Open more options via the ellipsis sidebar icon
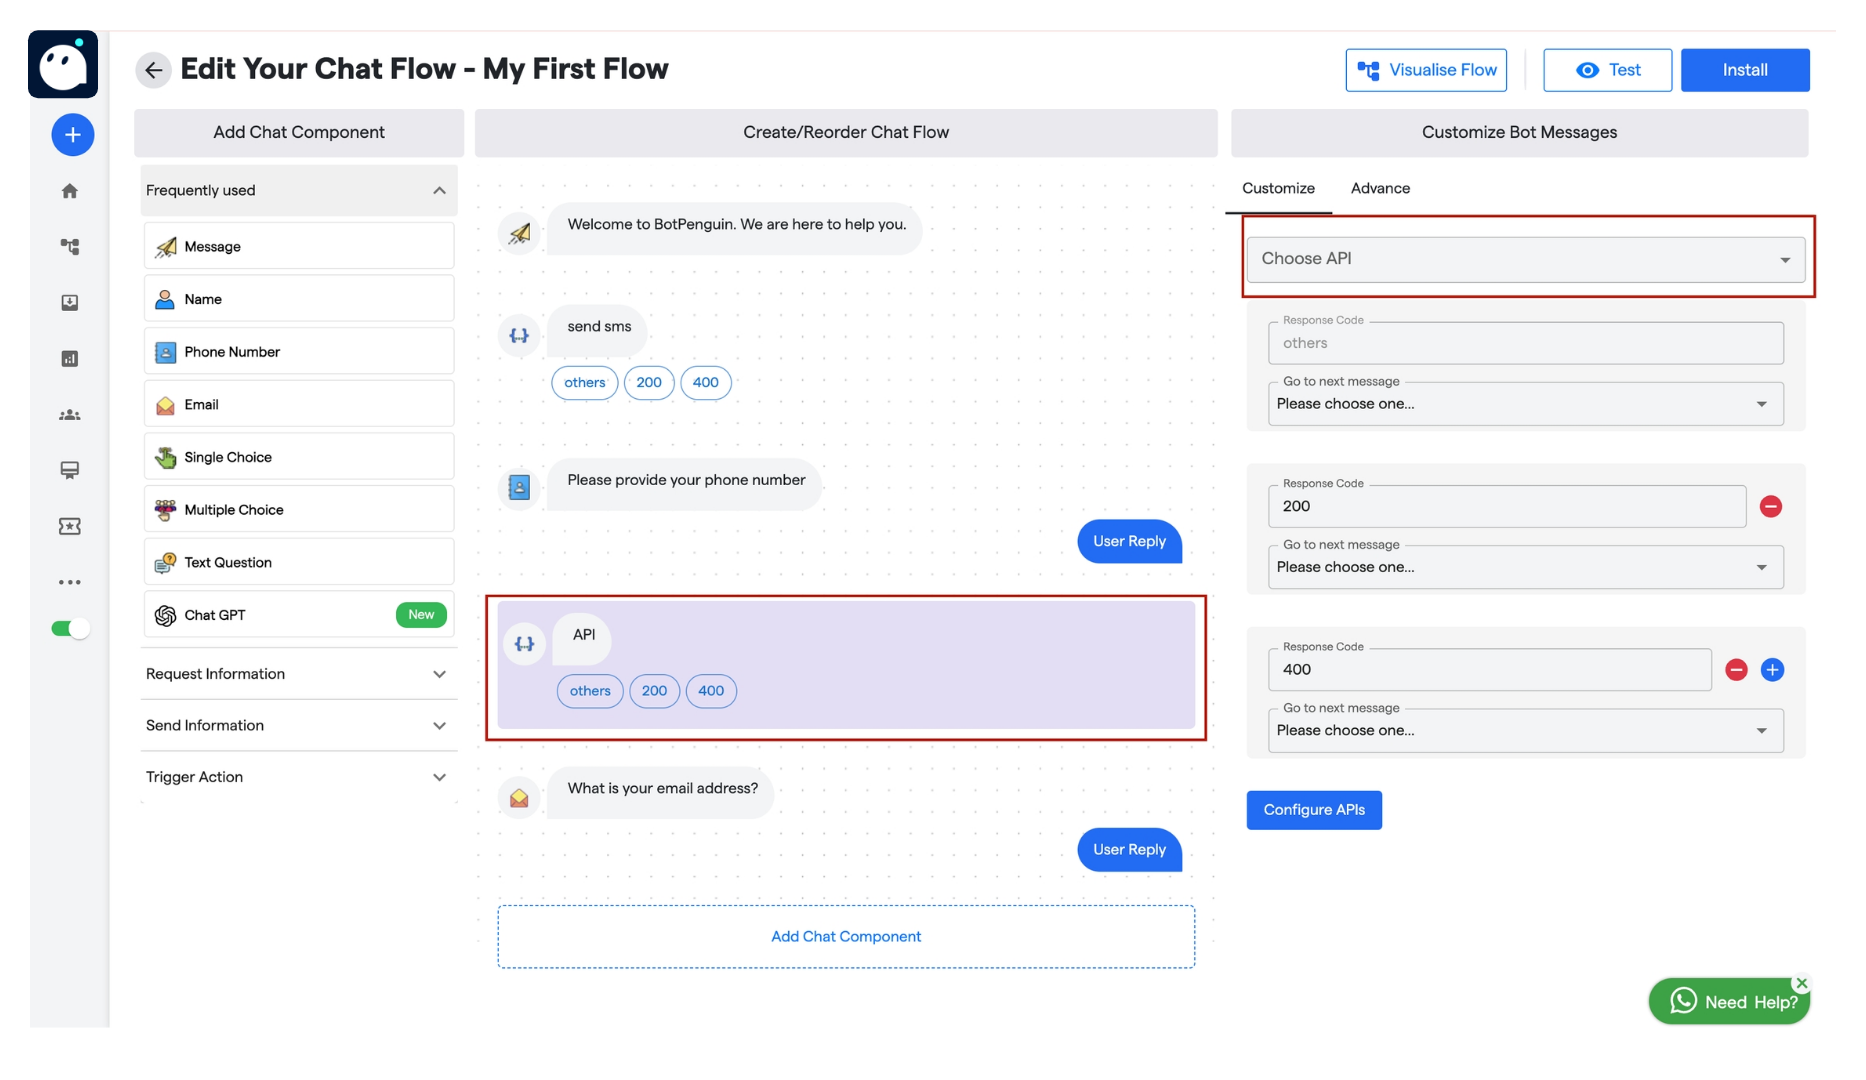Screen dimensions: 1866x1080 [x=69, y=581]
